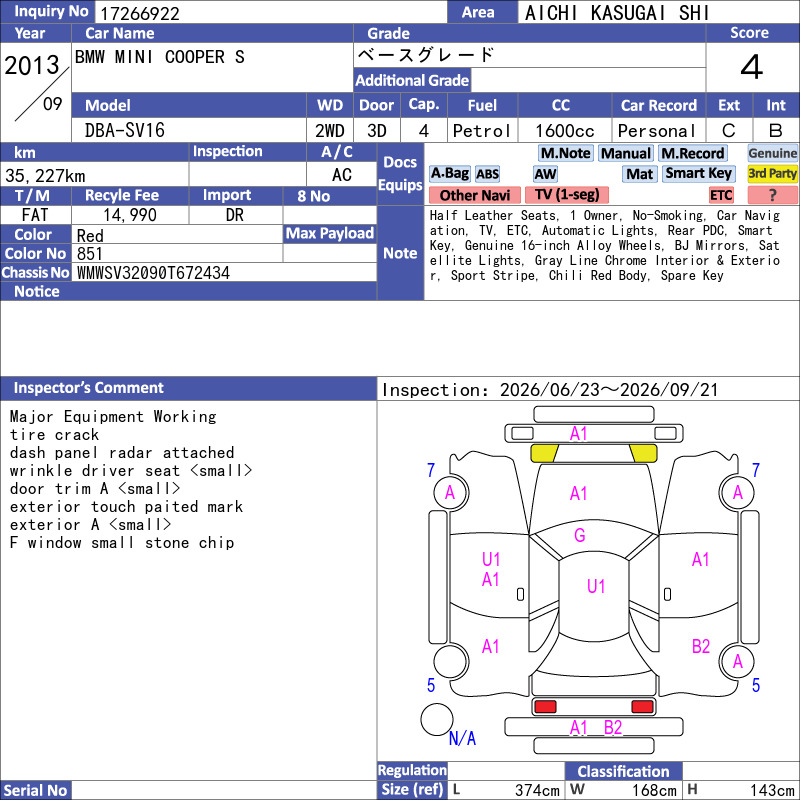Select the Manual document badge
Image resolution: width=800 pixels, height=800 pixels.
click(626, 153)
